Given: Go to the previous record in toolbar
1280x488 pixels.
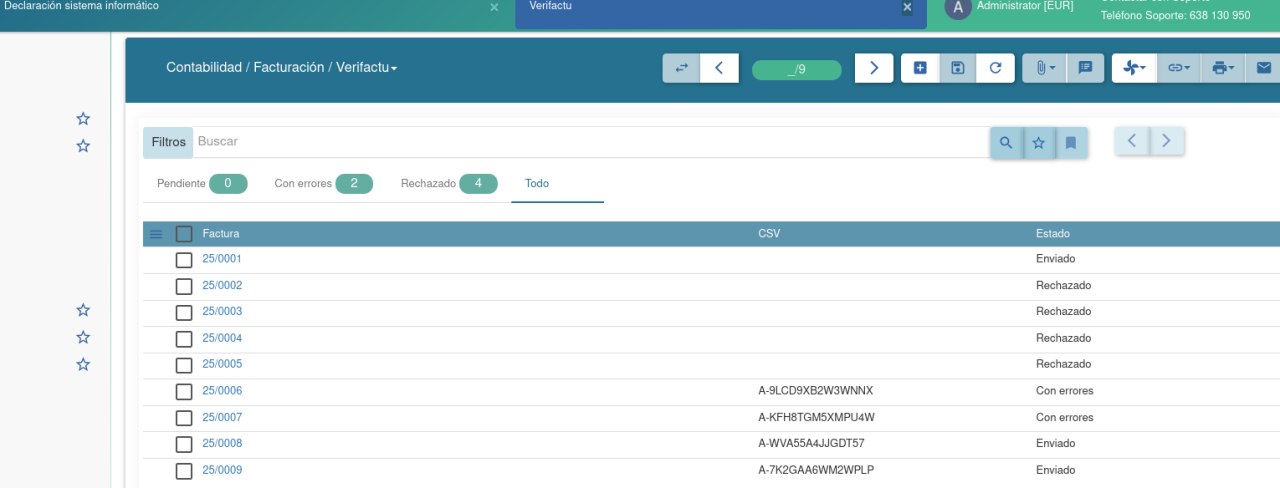Looking at the screenshot, I should [719, 68].
